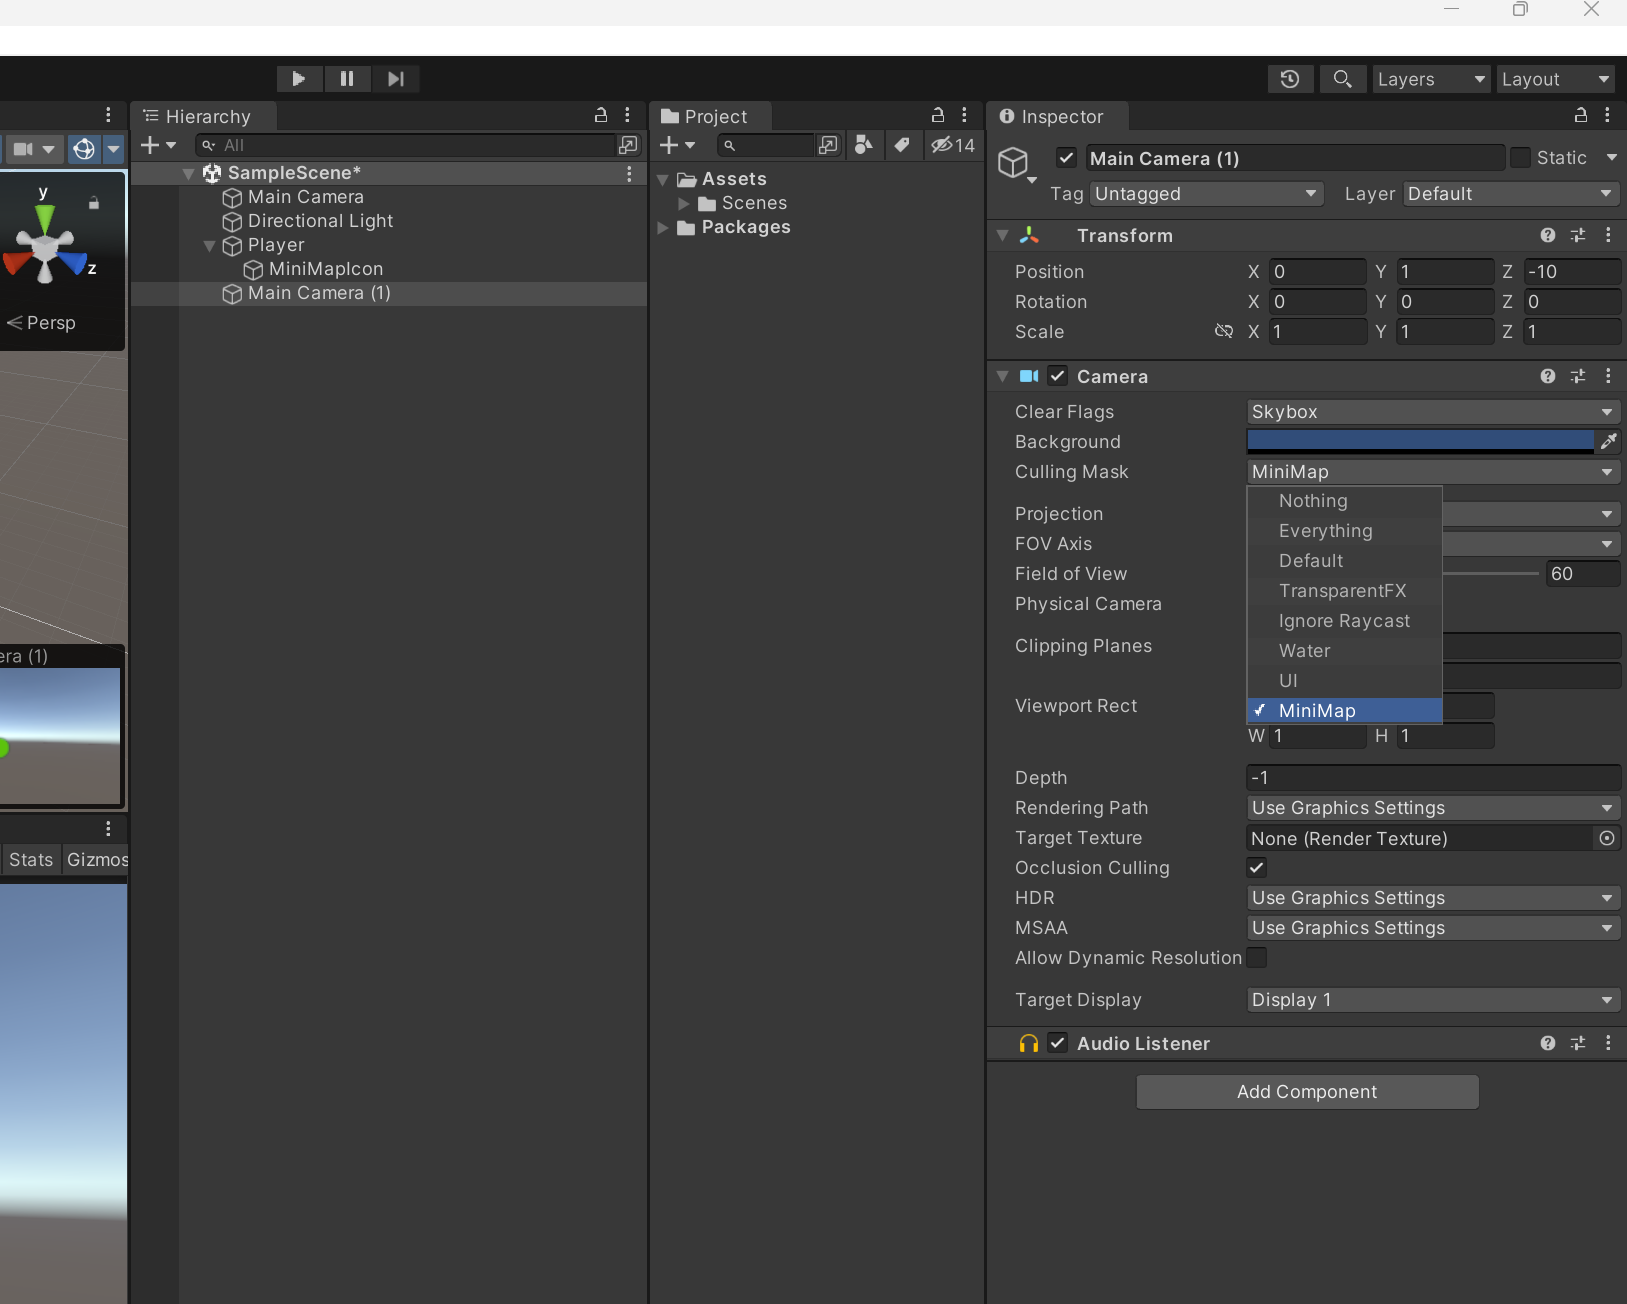Screen dimensions: 1627x1304
Task: Open the Layers dropdown in the toolbar
Action: 1431,79
